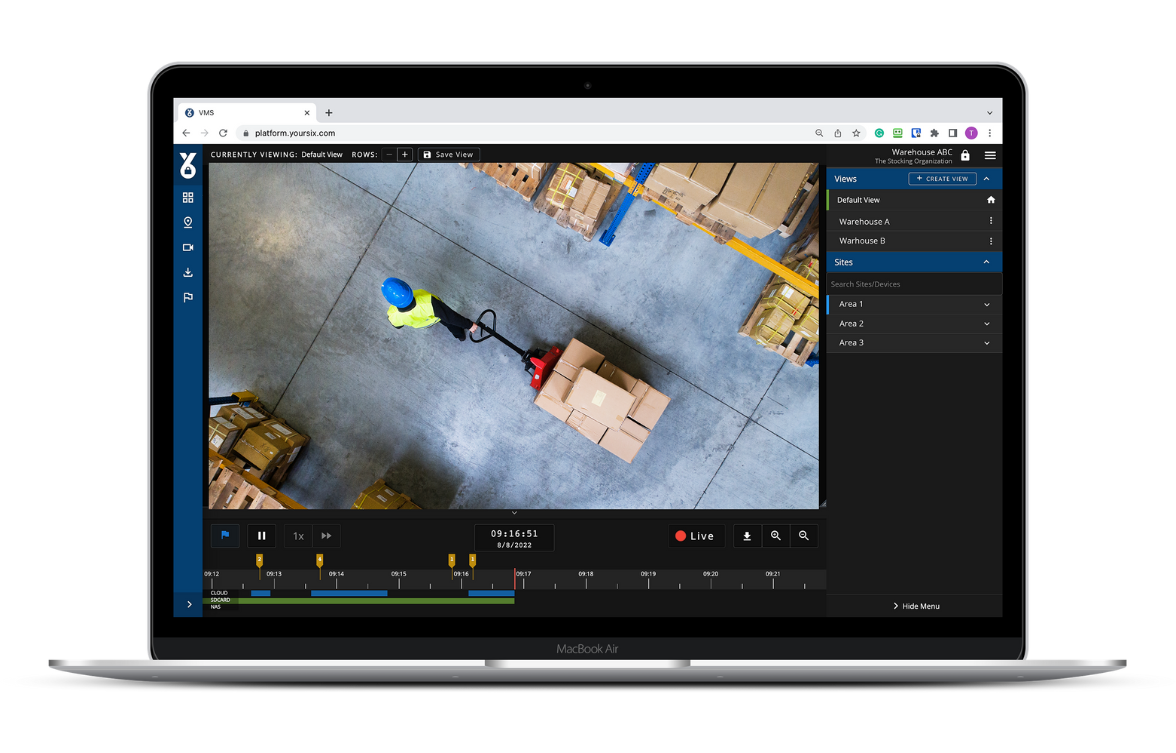Open the hamburger menu at top right
Image resolution: width=1176 pixels, height=753 pixels.
990,155
